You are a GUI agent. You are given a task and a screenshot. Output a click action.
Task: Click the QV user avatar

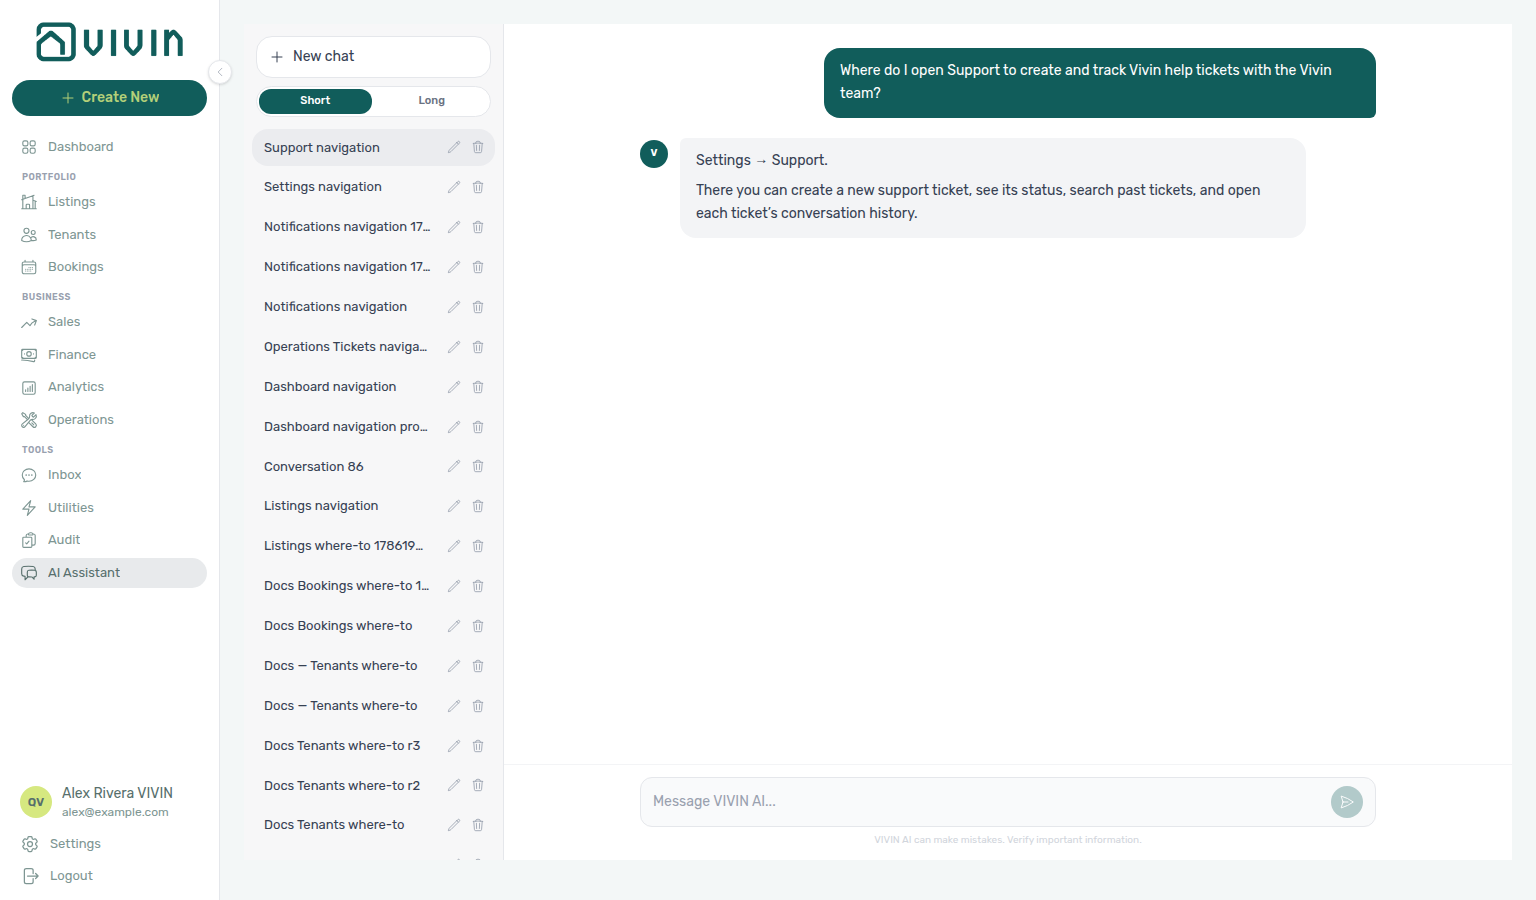point(36,802)
